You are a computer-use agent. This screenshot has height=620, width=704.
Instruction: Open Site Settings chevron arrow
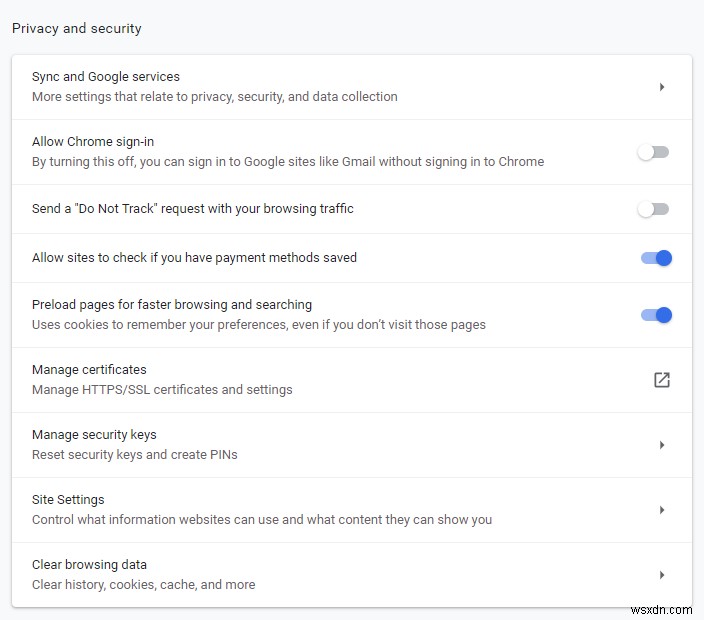662,510
